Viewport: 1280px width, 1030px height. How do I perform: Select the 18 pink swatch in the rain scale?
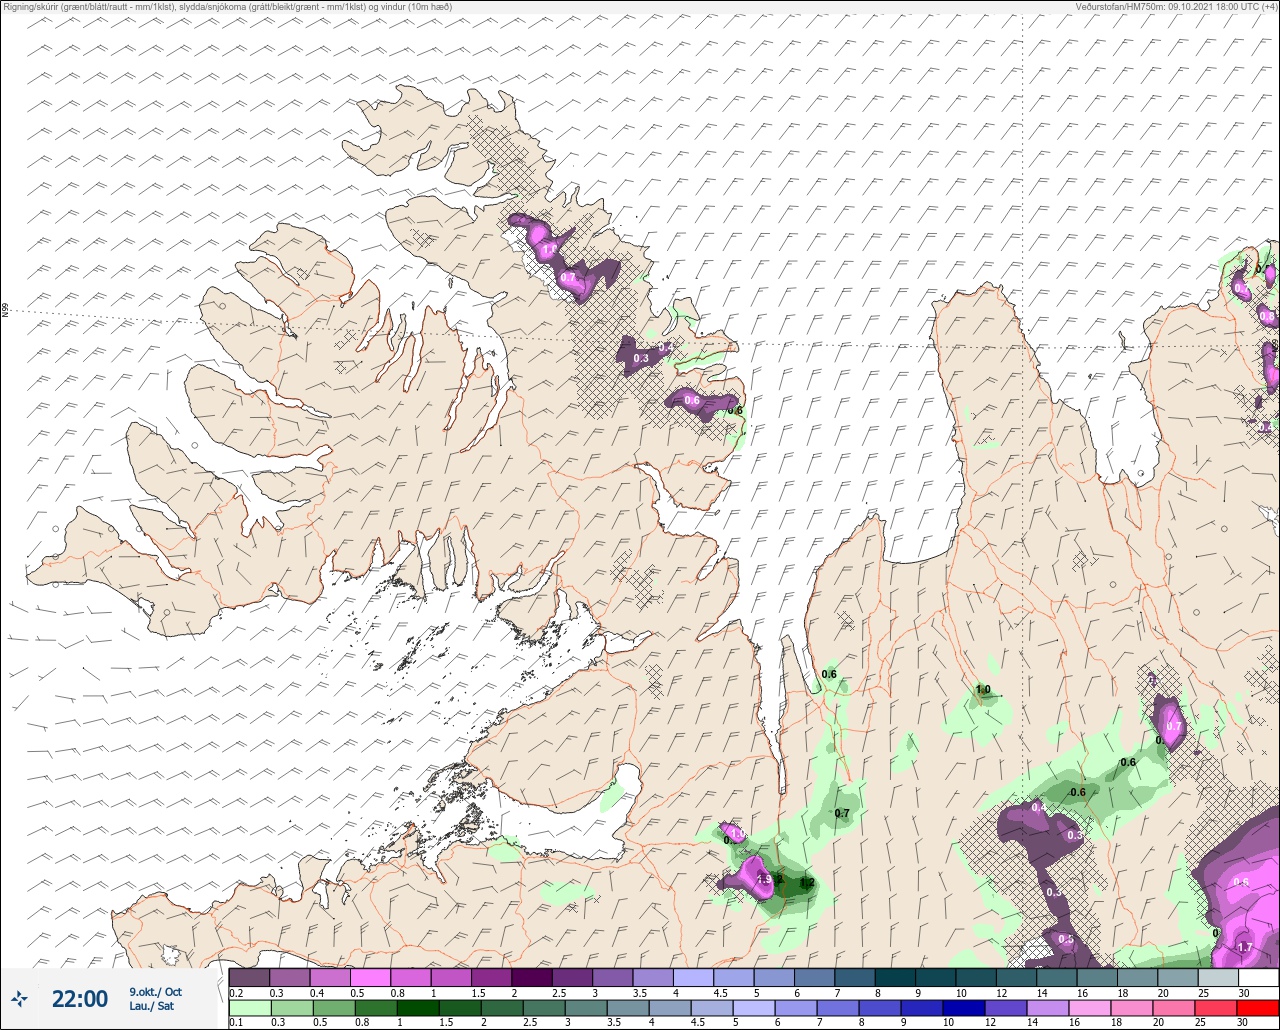point(1131,1008)
